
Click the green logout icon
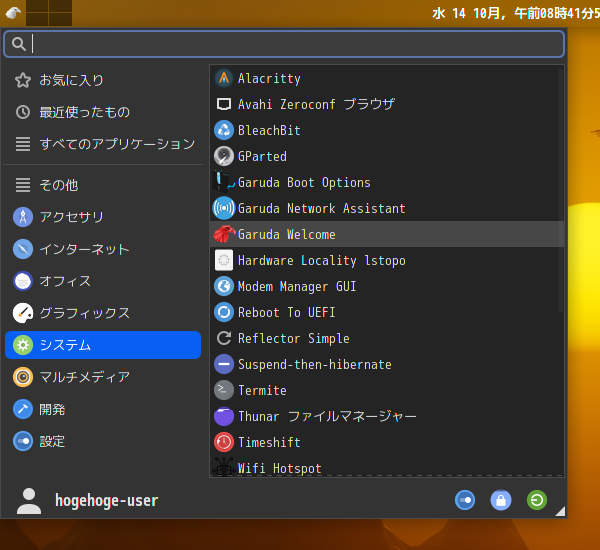tap(537, 500)
